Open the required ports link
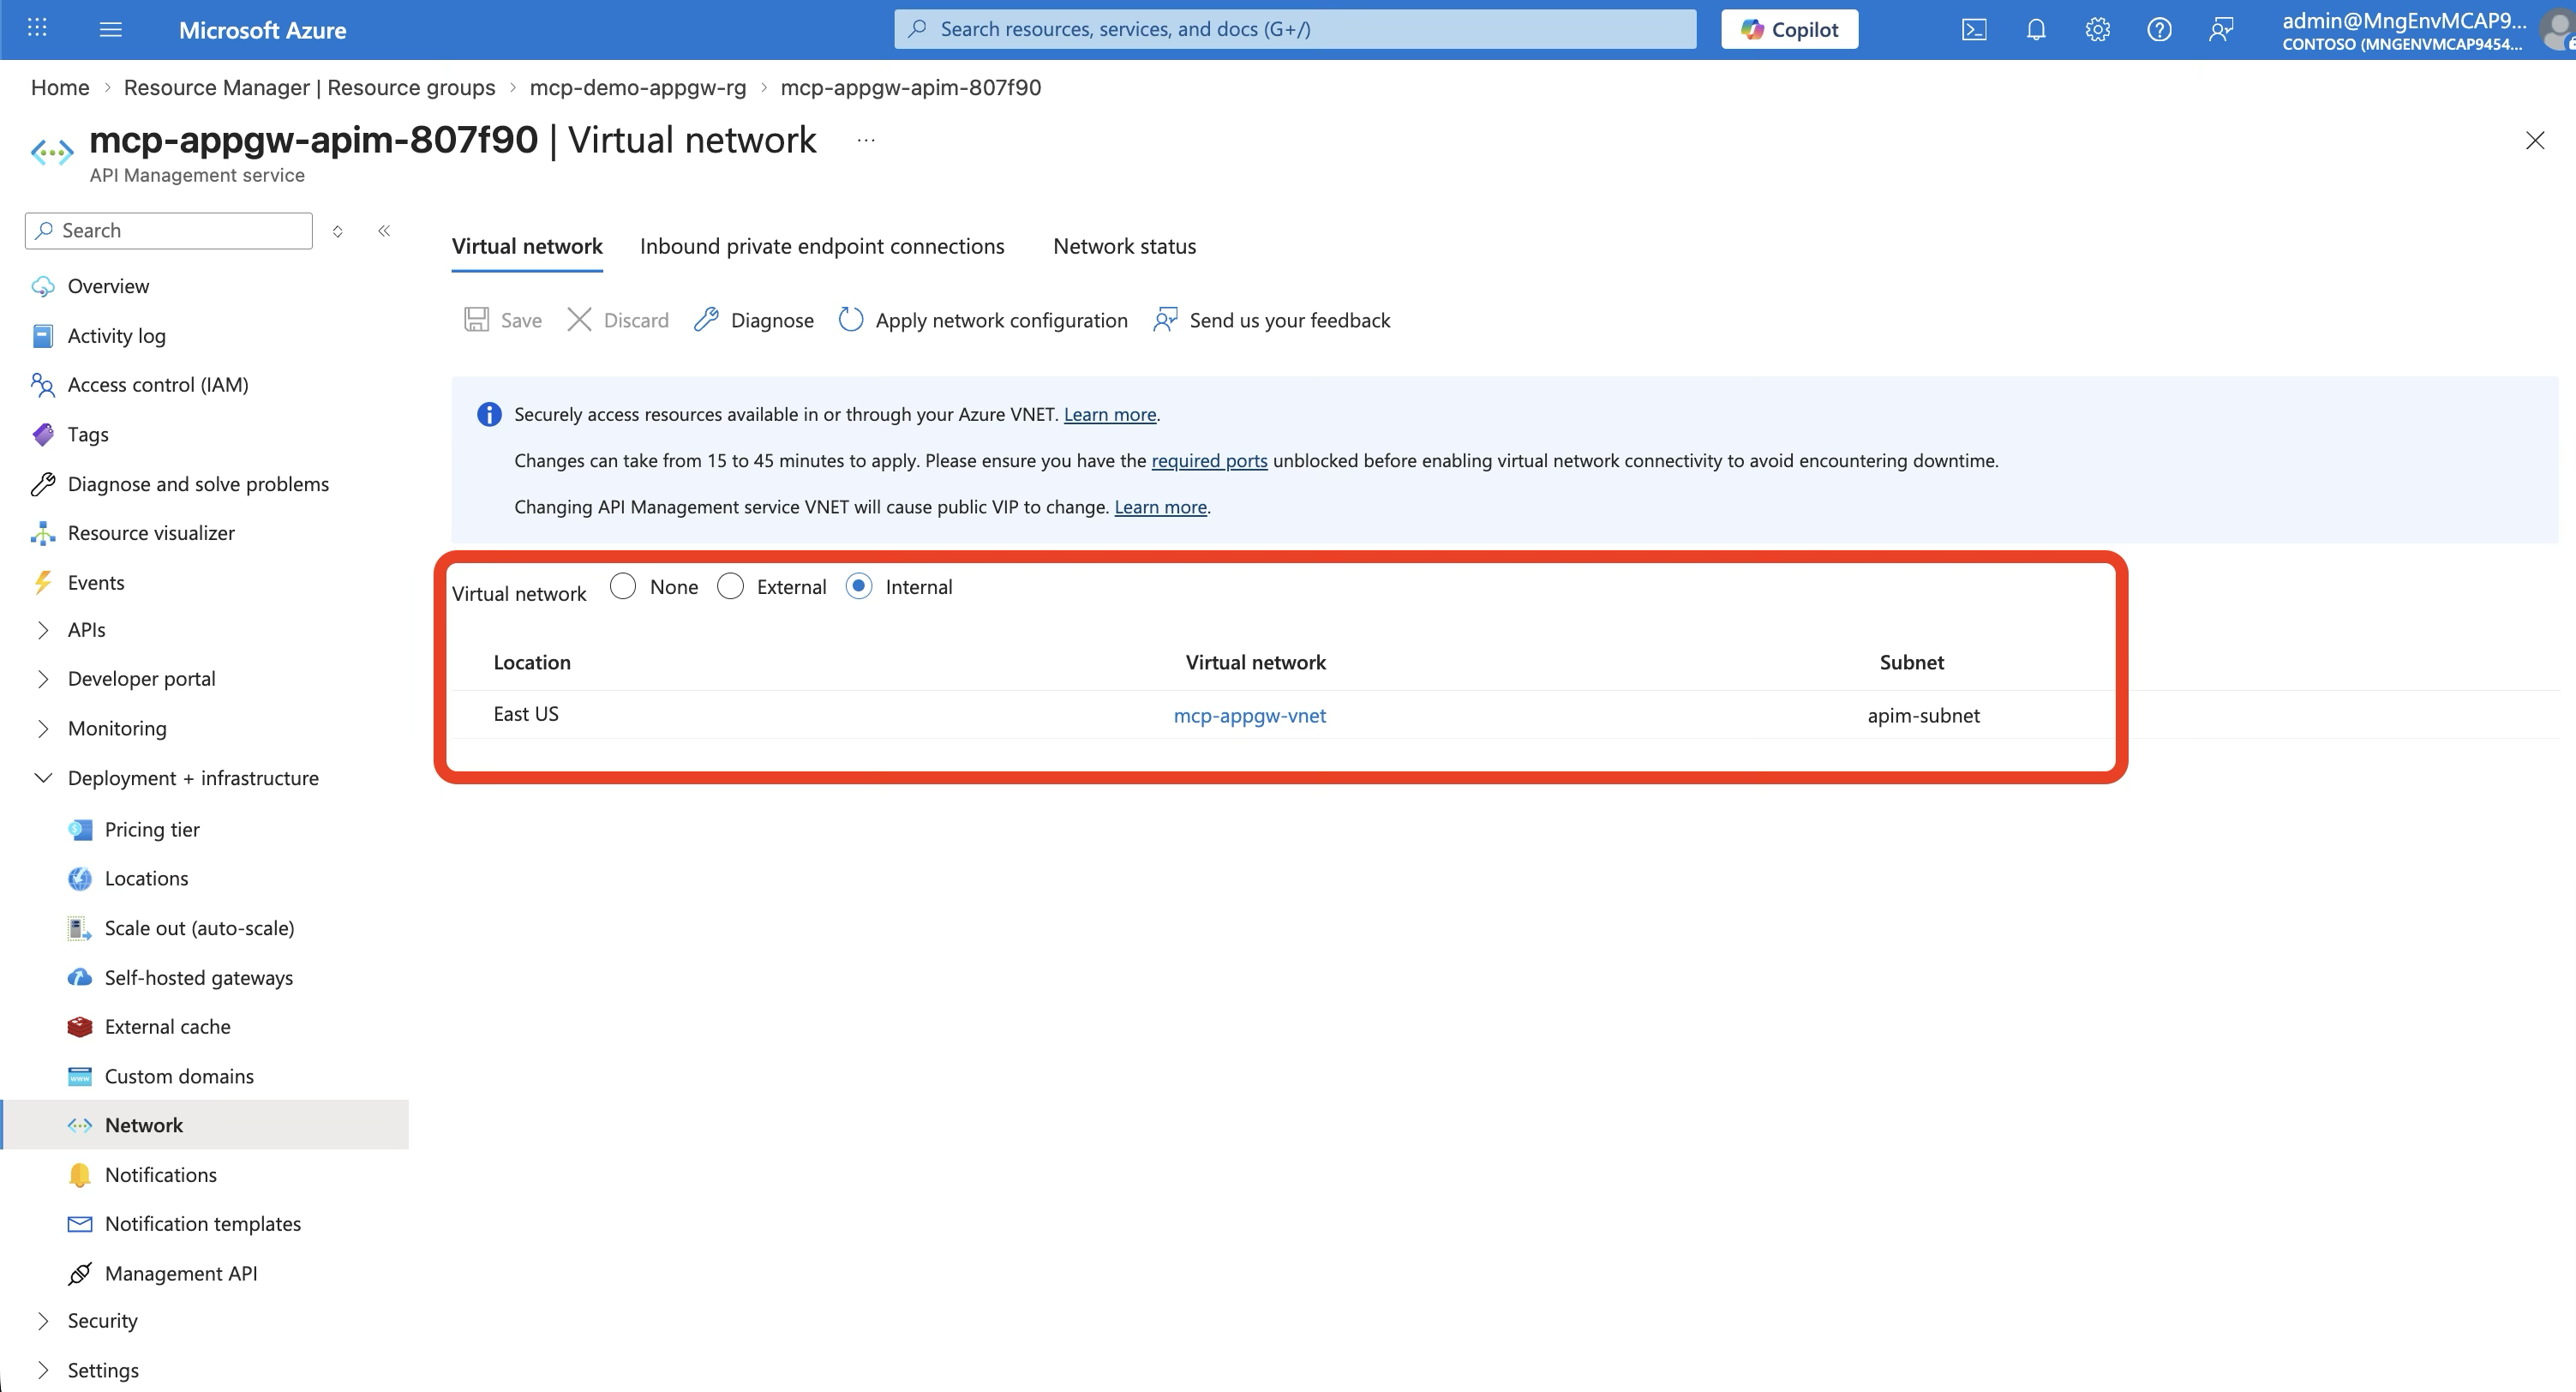This screenshot has height=1392, width=2576. pos(1209,461)
